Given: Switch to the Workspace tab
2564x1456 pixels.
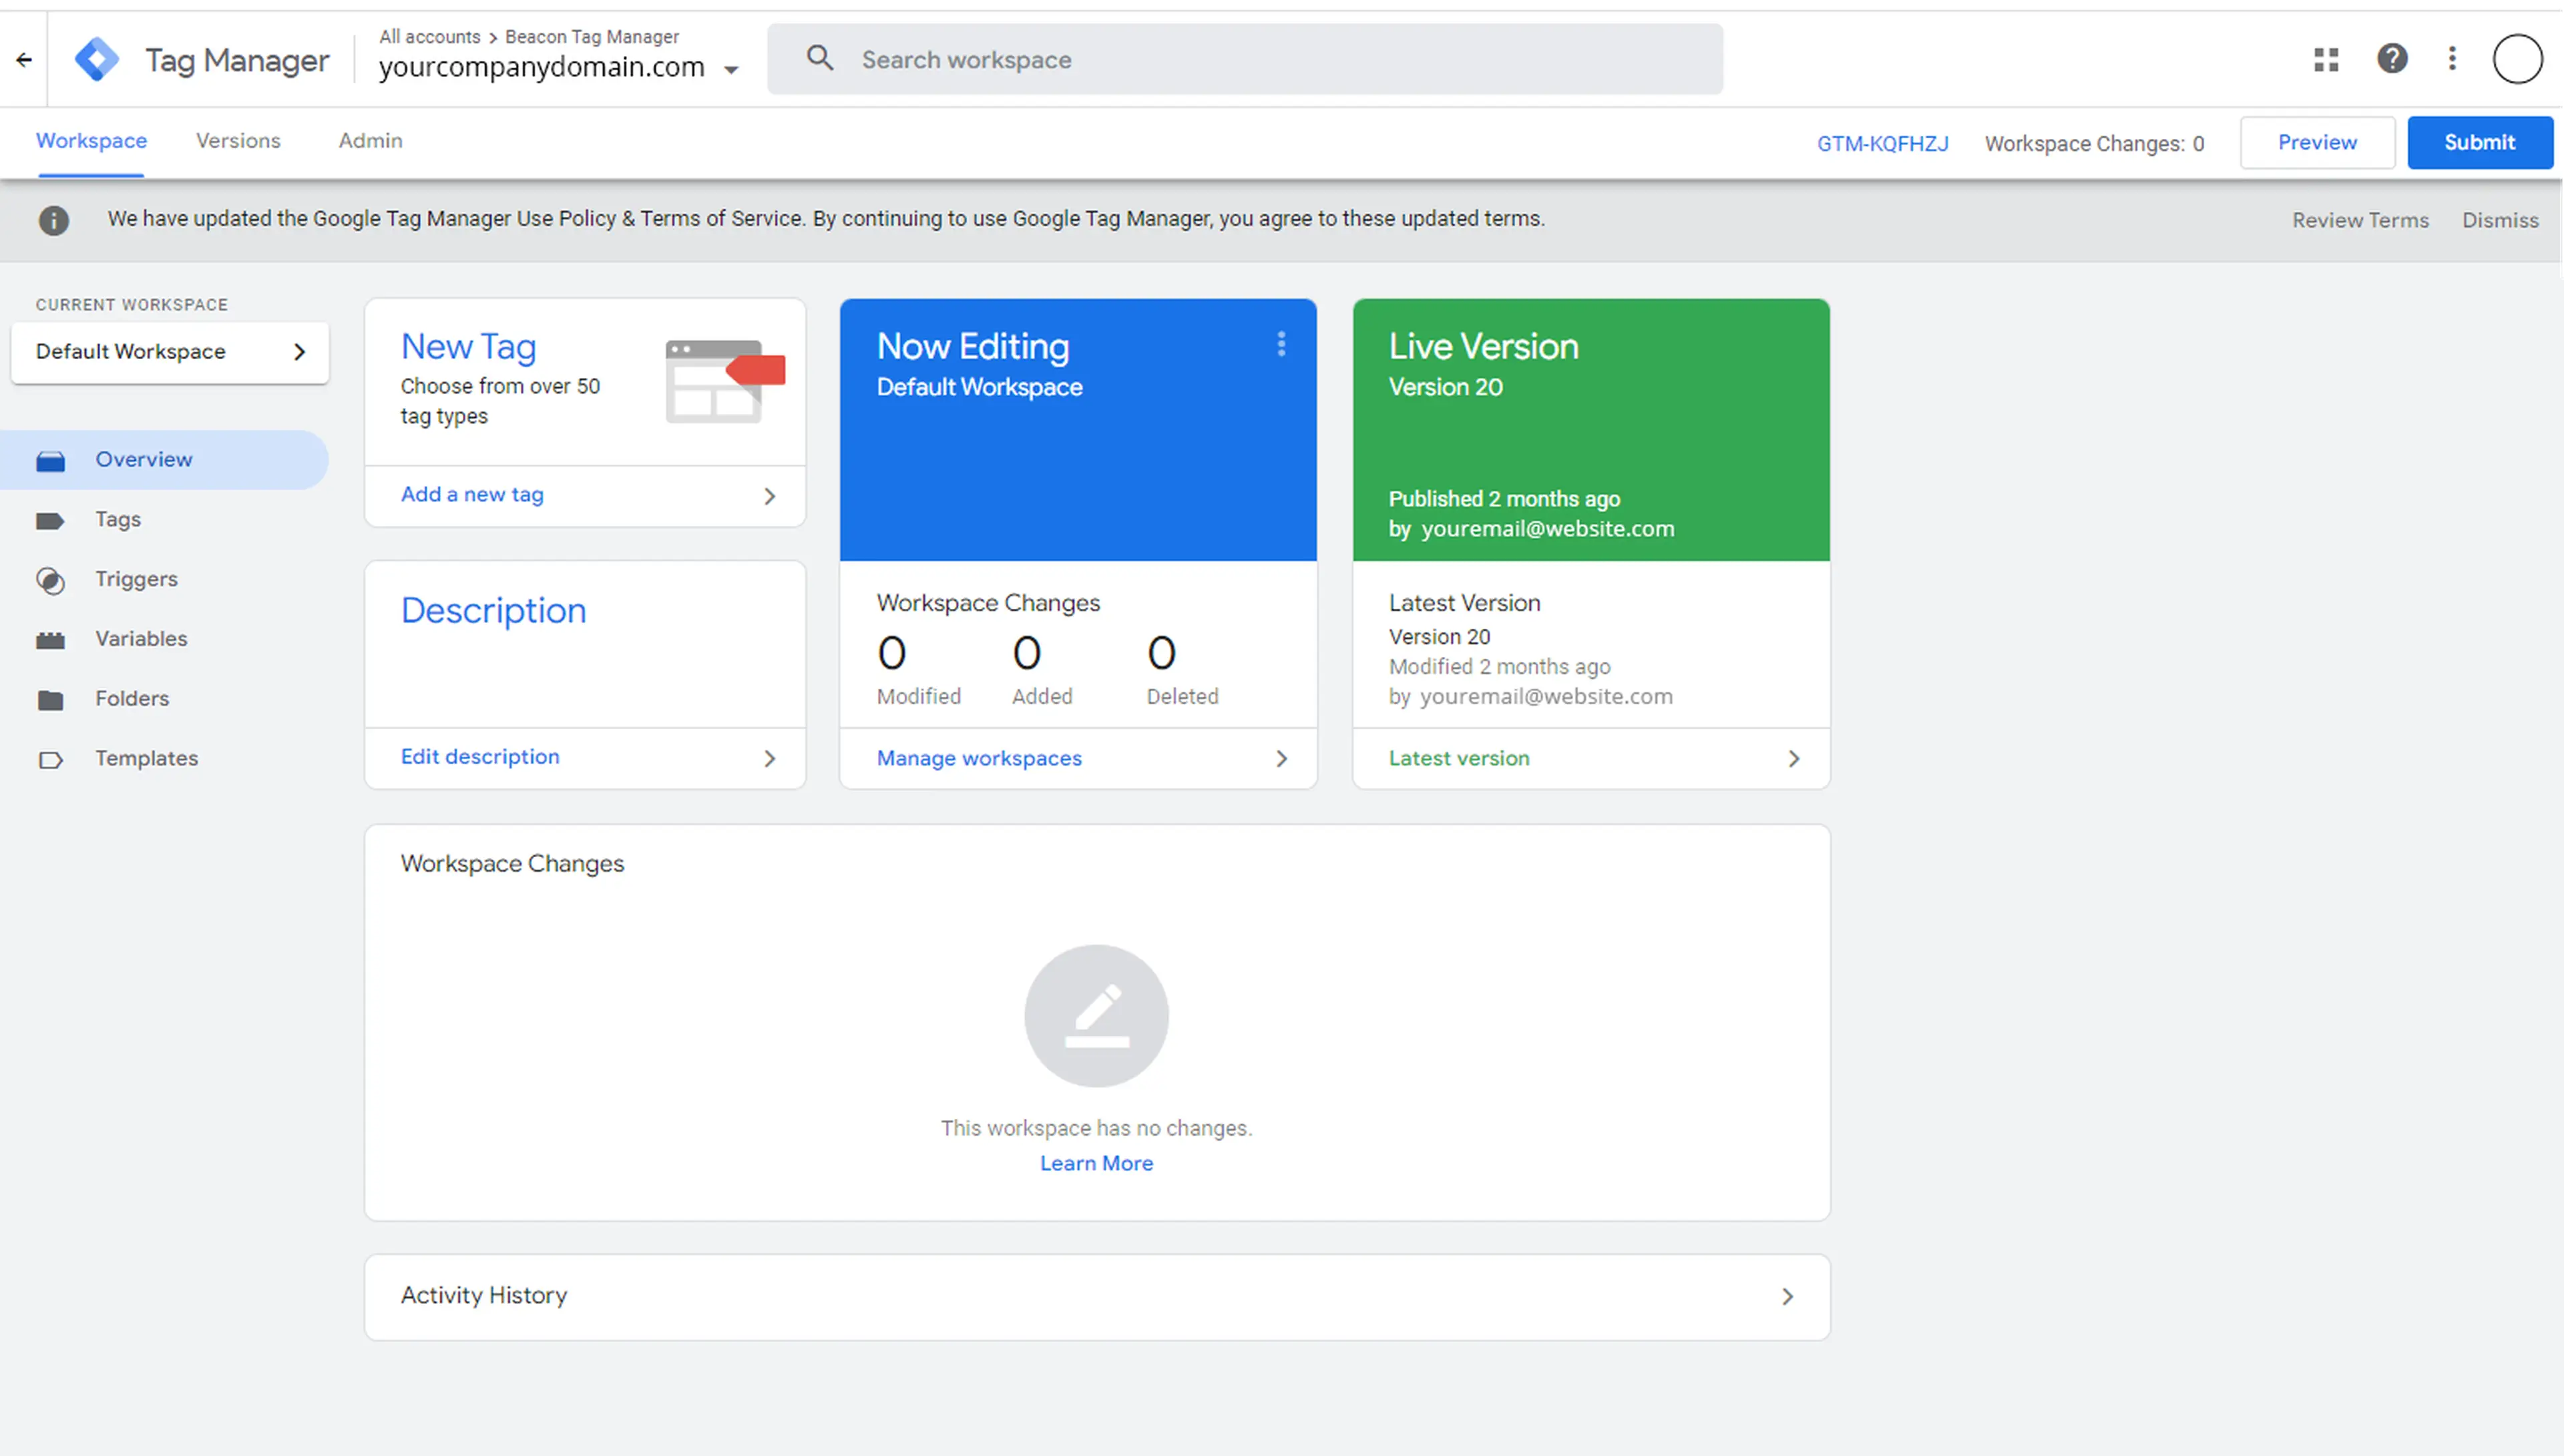Looking at the screenshot, I should point(91,141).
